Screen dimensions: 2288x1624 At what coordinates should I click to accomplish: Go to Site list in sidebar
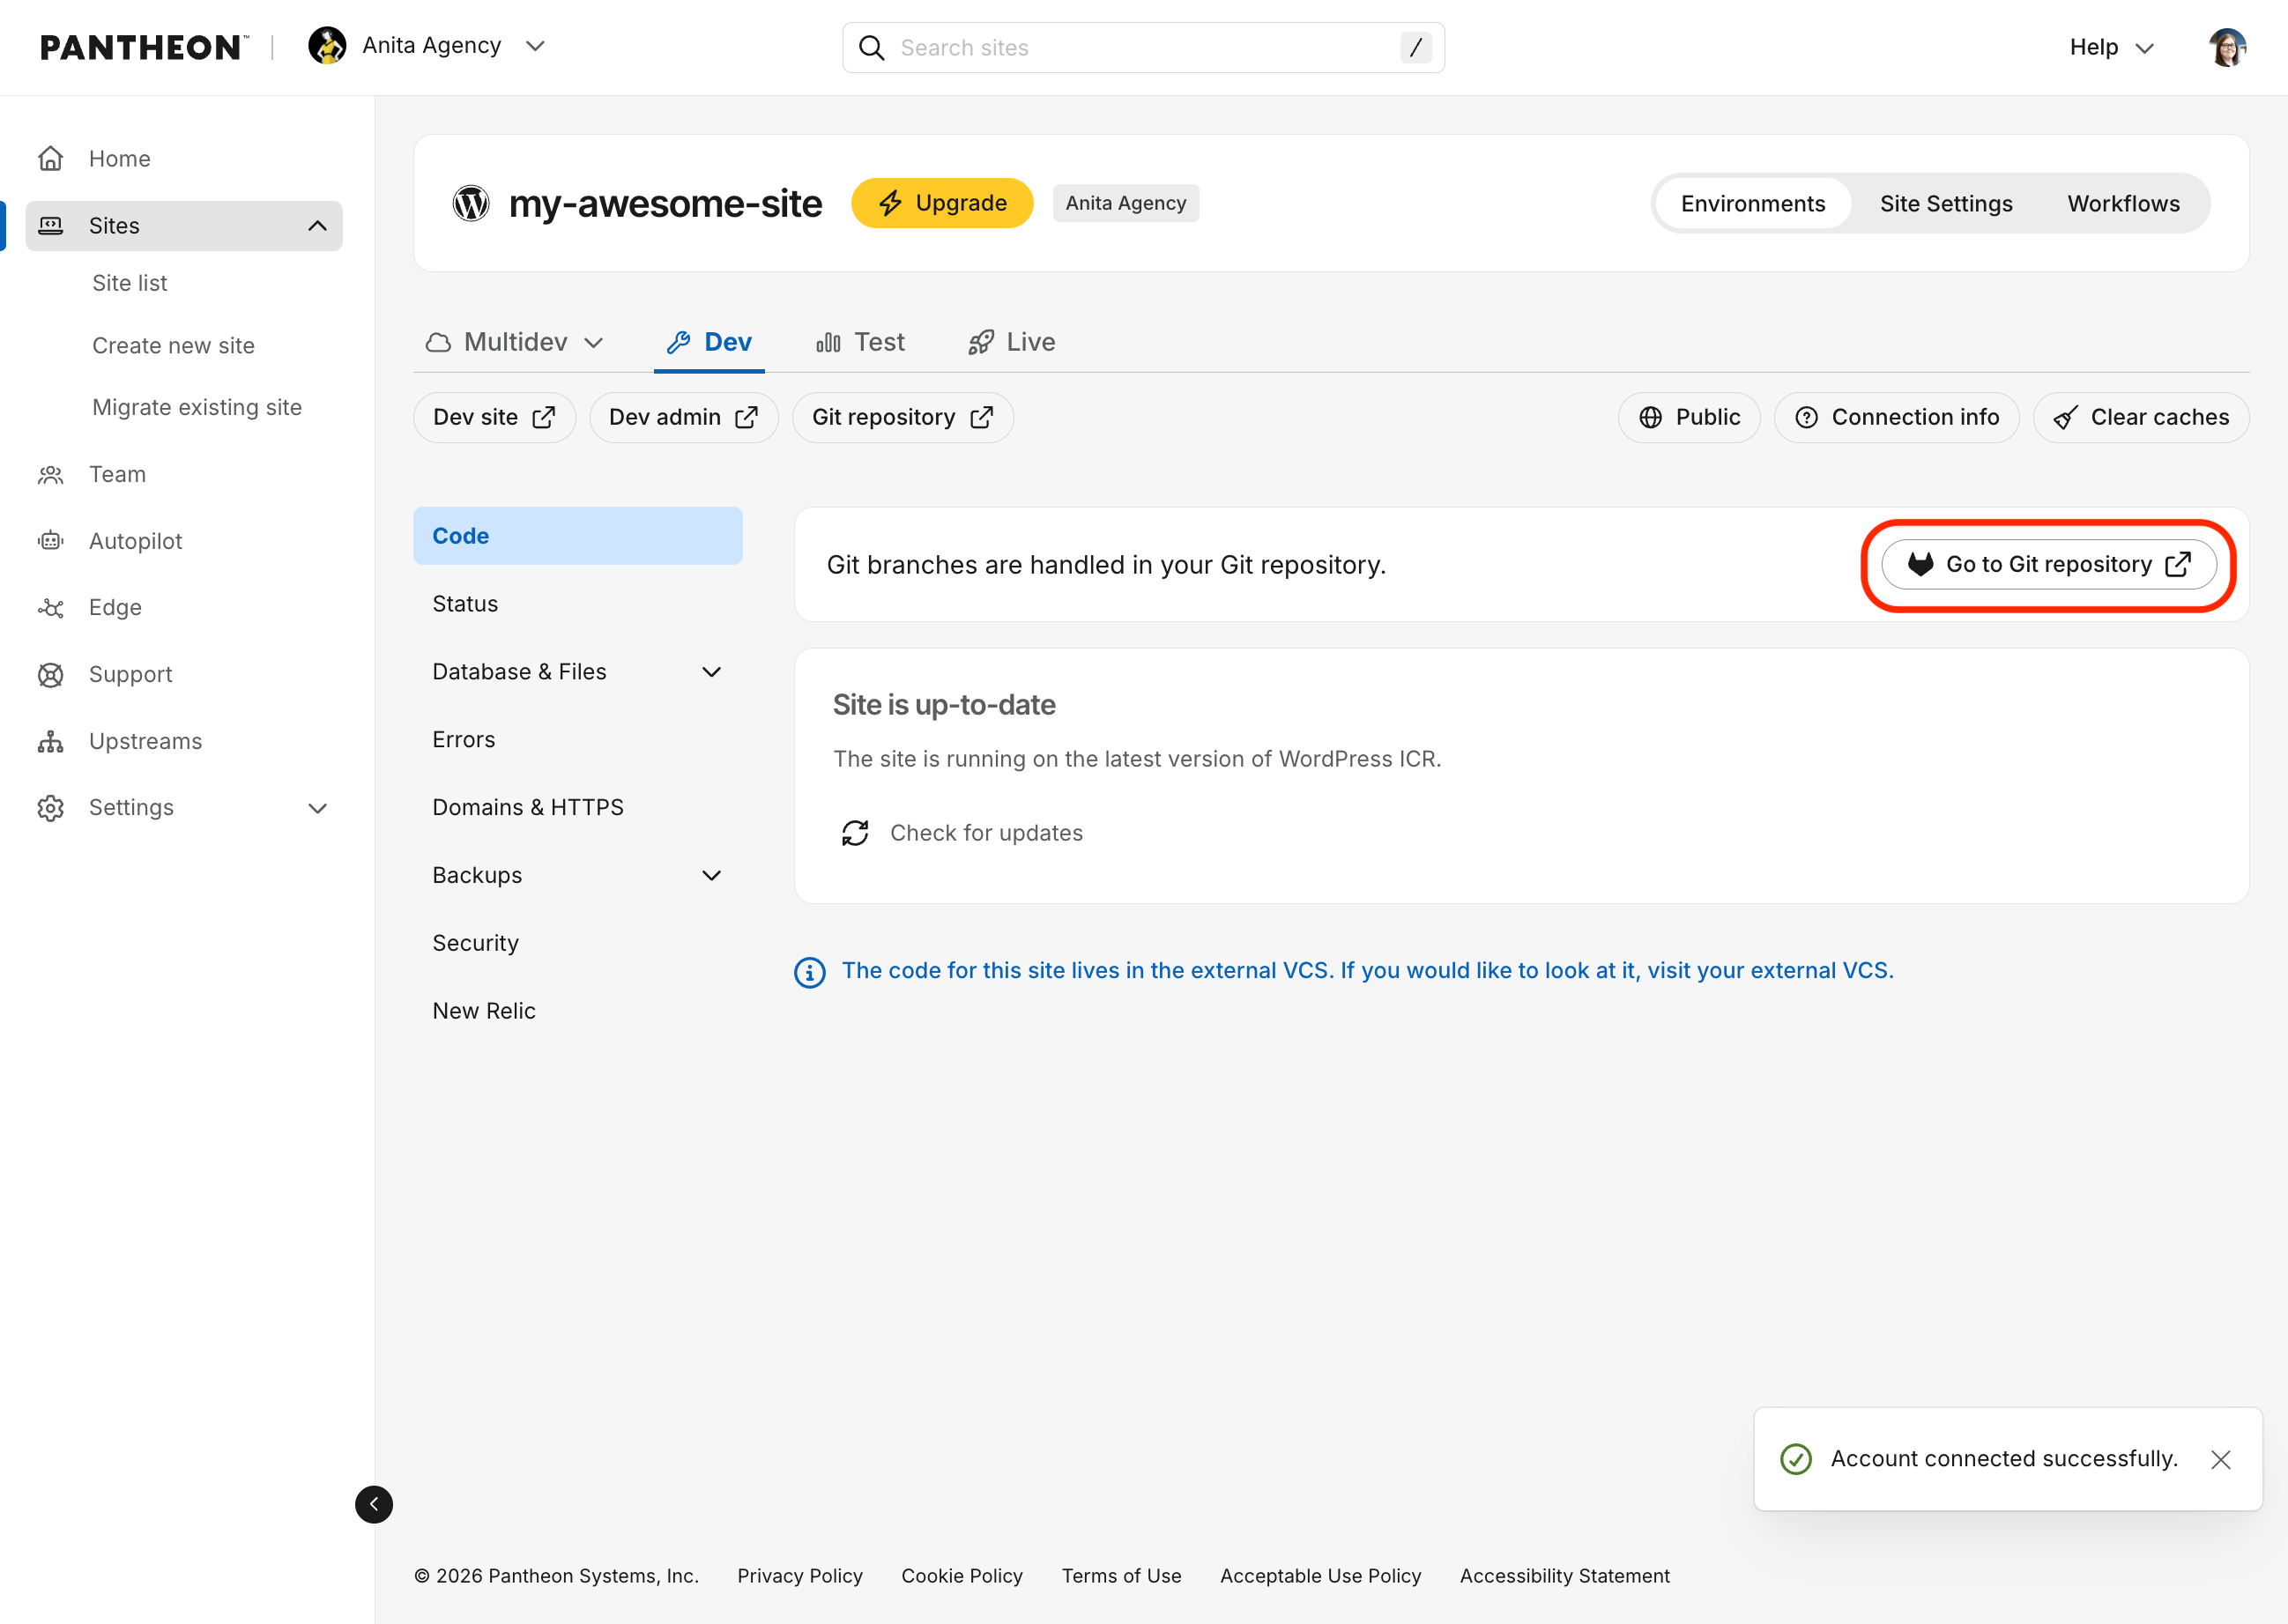[130, 284]
